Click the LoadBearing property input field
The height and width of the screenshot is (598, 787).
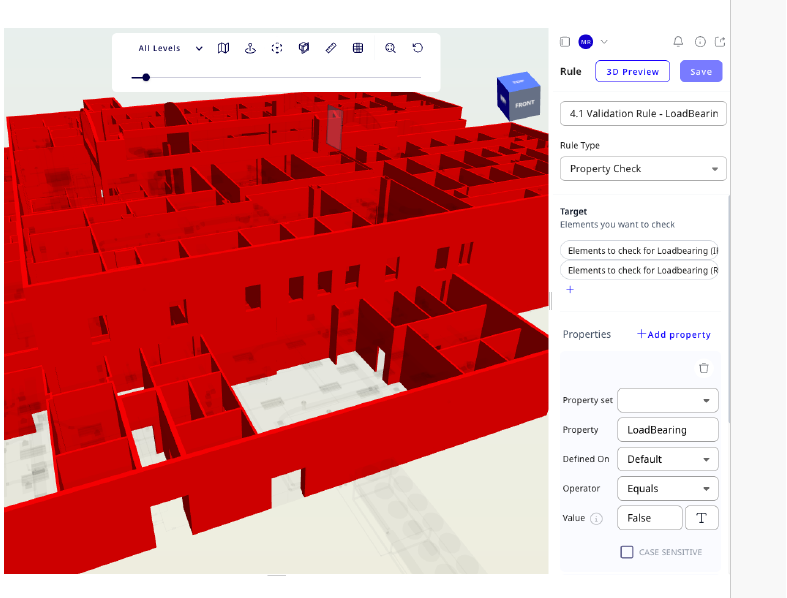click(667, 430)
